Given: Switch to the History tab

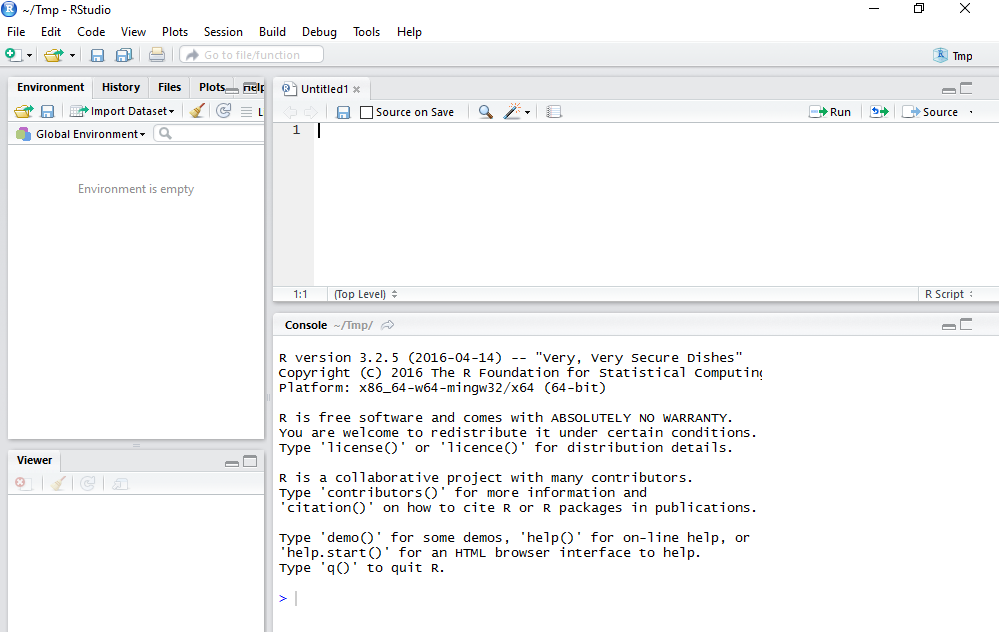Looking at the screenshot, I should click(x=120, y=87).
